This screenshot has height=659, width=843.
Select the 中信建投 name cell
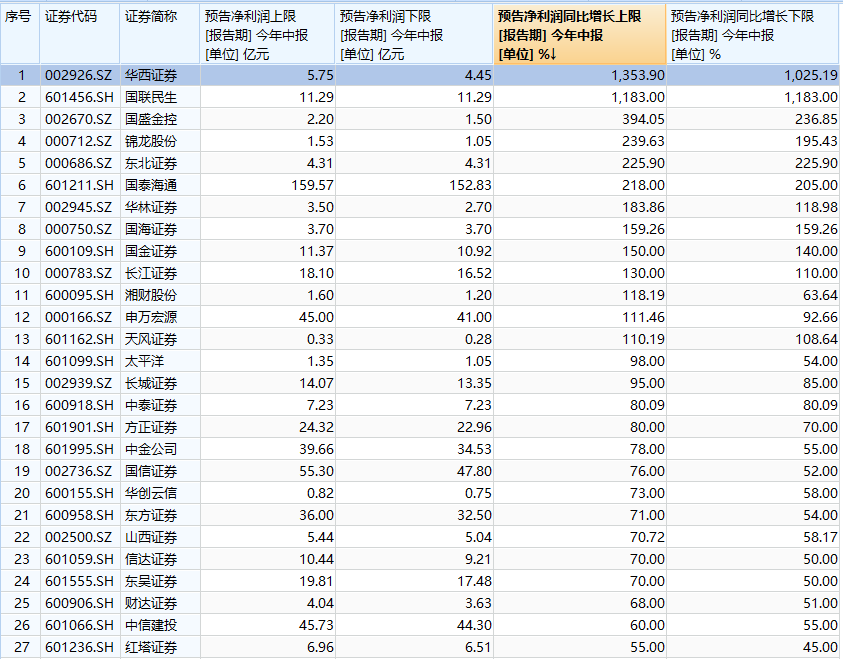click(160, 626)
